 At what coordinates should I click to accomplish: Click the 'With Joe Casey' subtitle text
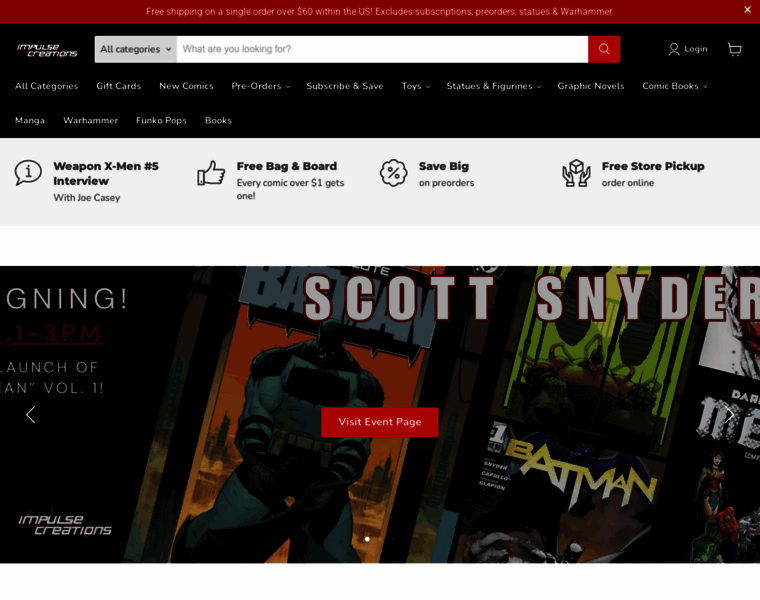[x=87, y=198]
